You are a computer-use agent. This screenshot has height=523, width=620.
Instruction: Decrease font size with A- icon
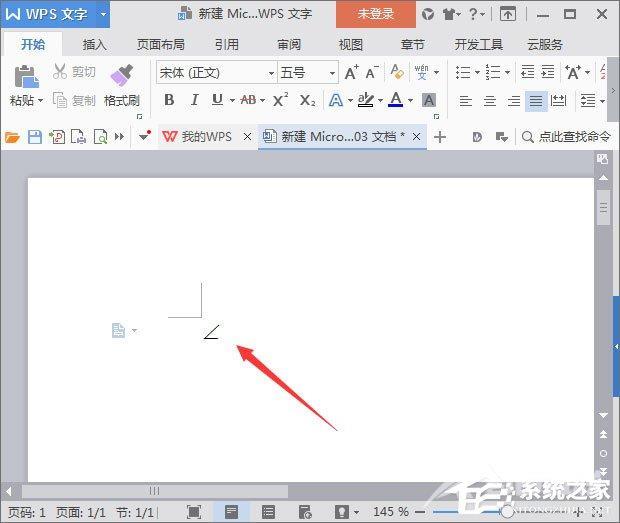pos(372,72)
